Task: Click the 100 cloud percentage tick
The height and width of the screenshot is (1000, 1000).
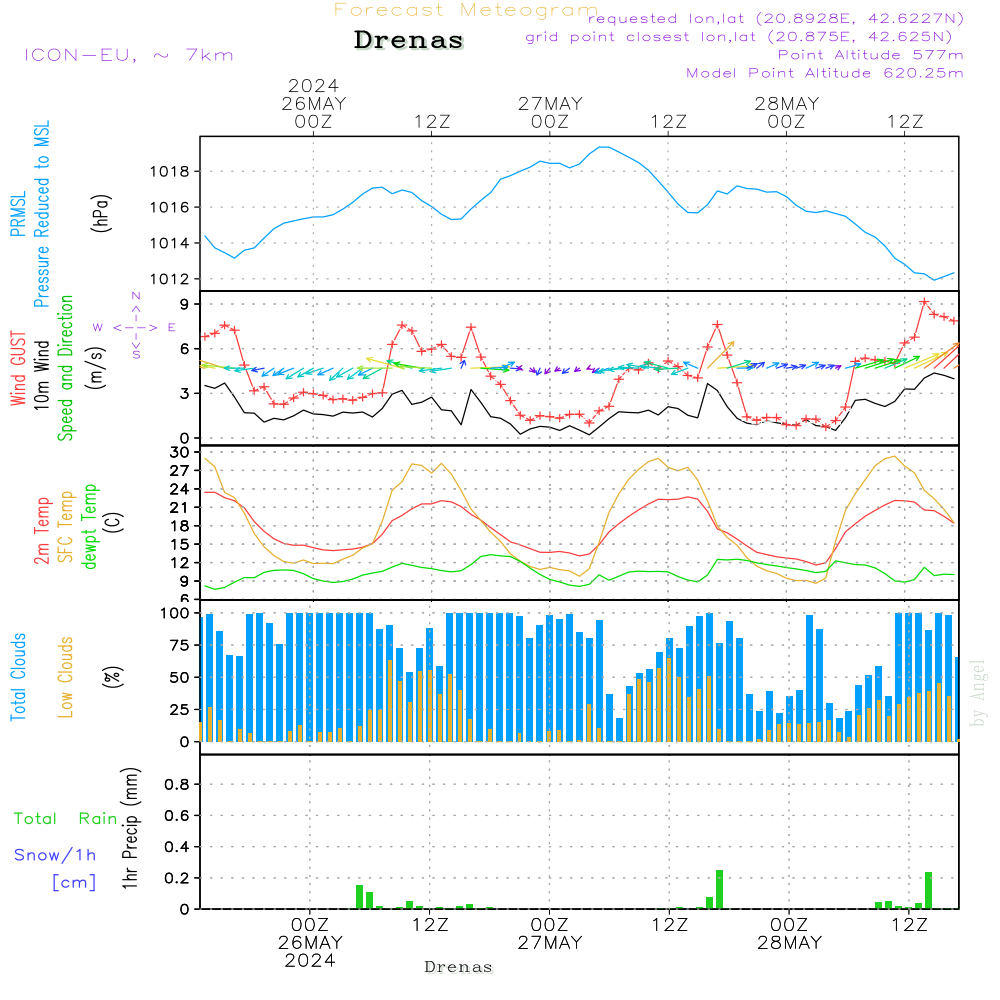Action: click(174, 613)
